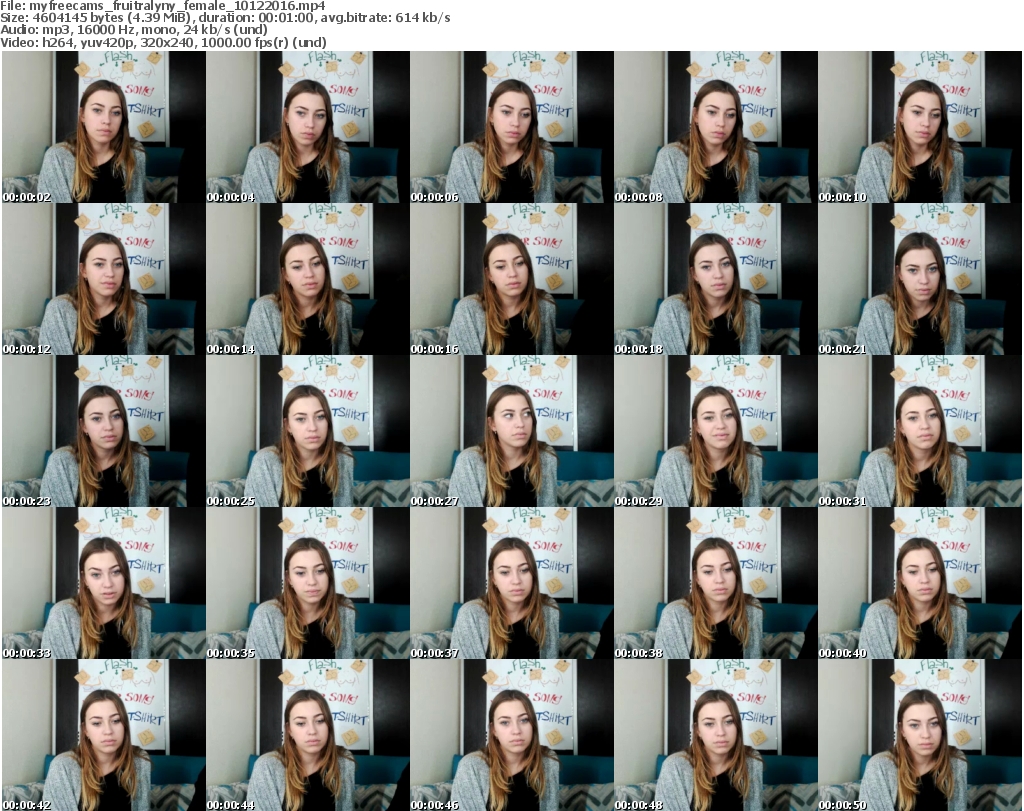Click the Audio mp3 info line
Viewport: 1024px width, 811px height.
tap(134, 30)
